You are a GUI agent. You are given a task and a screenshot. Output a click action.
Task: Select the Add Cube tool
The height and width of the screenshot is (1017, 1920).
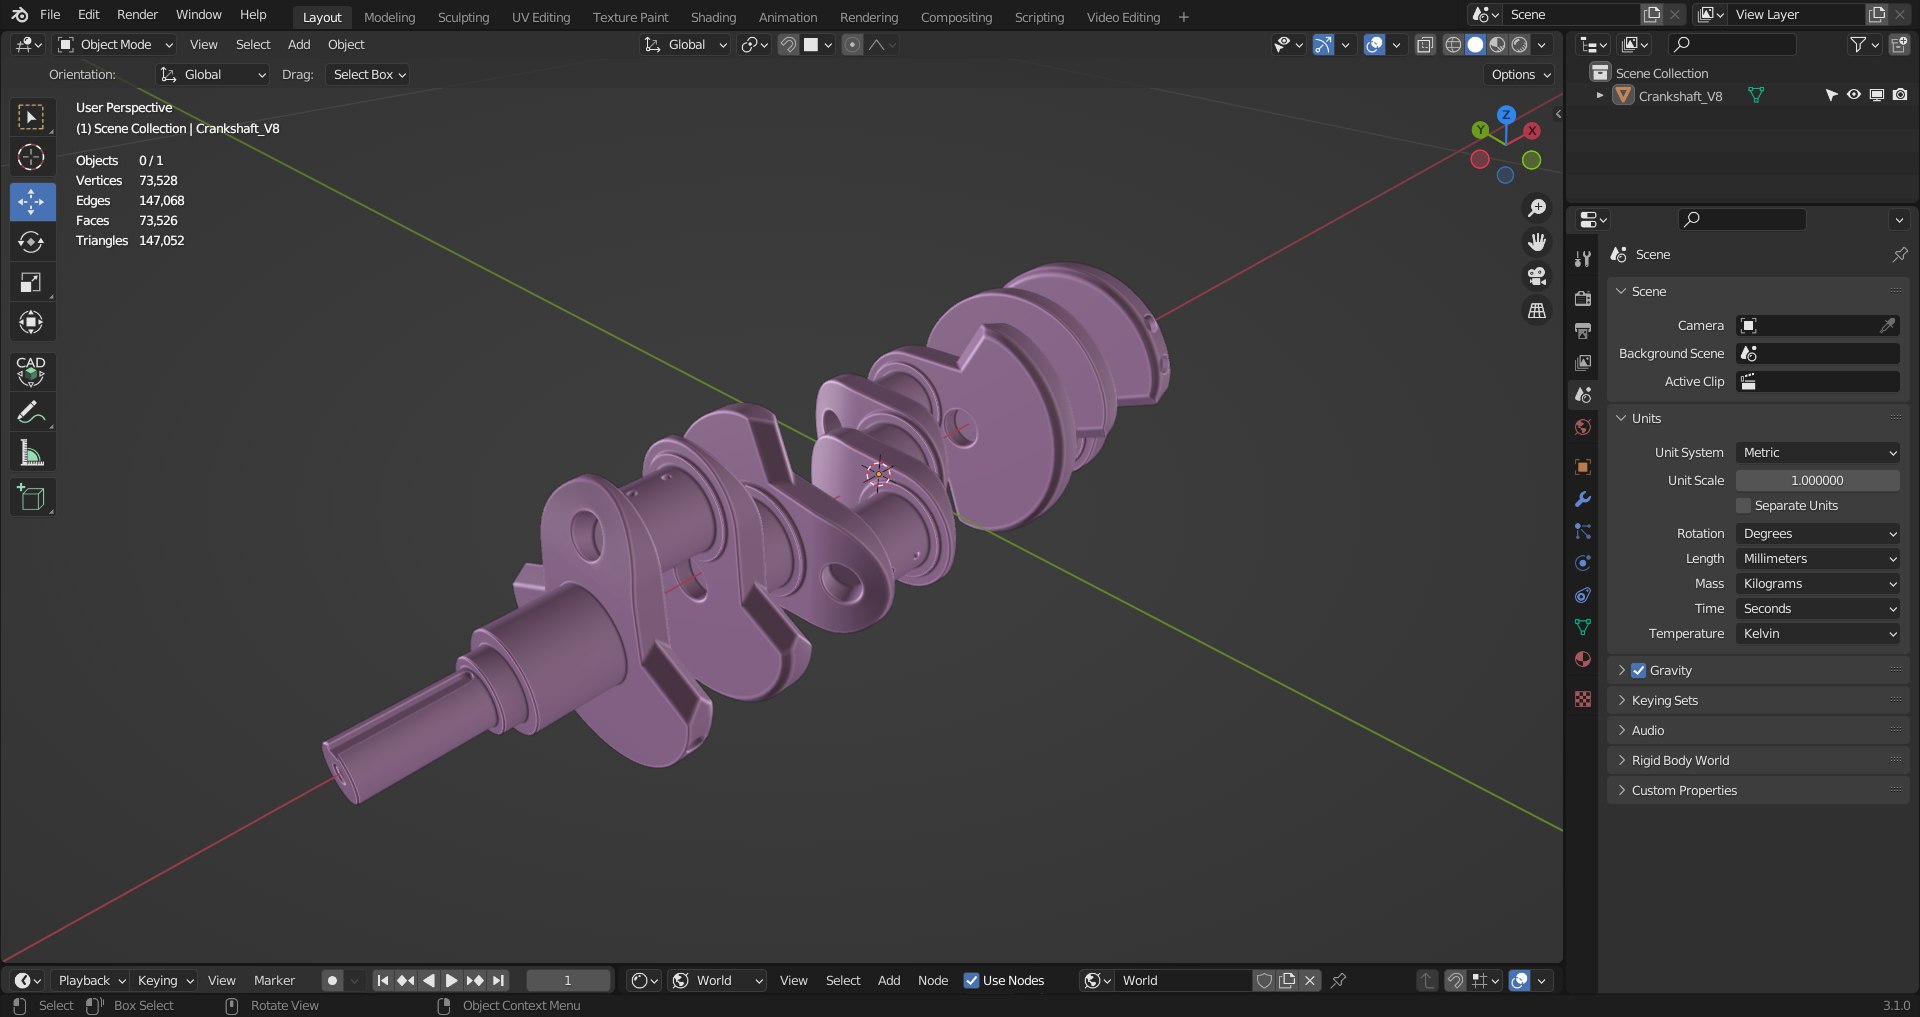[x=31, y=497]
